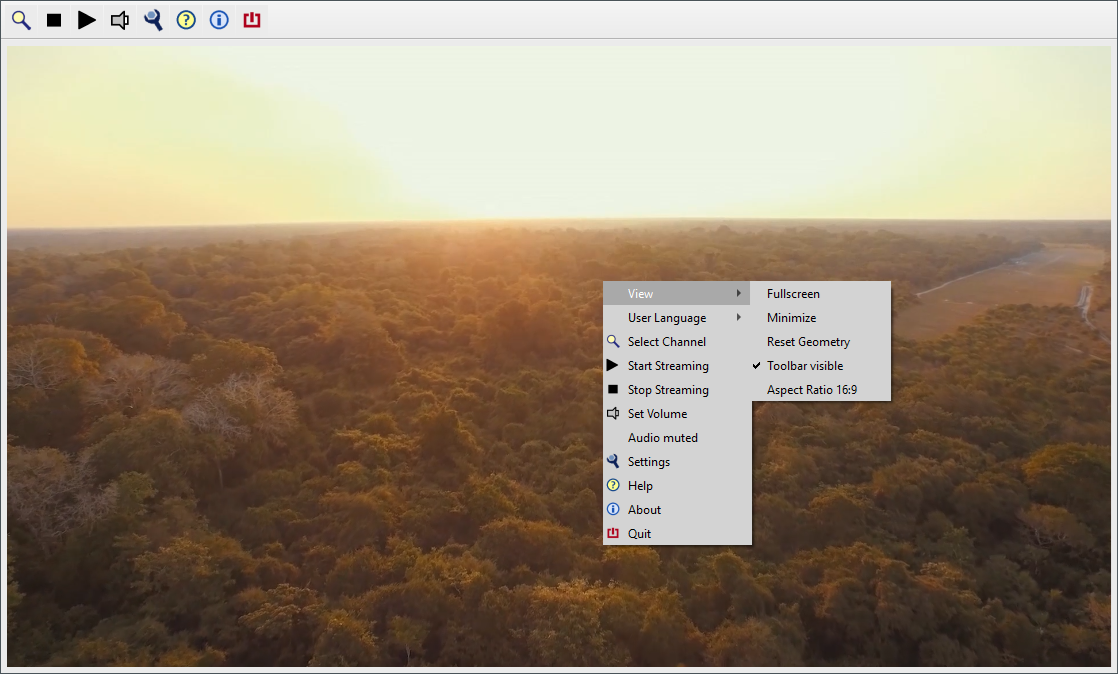Select Stop Streaming in the context menu
The image size is (1118, 674).
coord(668,390)
